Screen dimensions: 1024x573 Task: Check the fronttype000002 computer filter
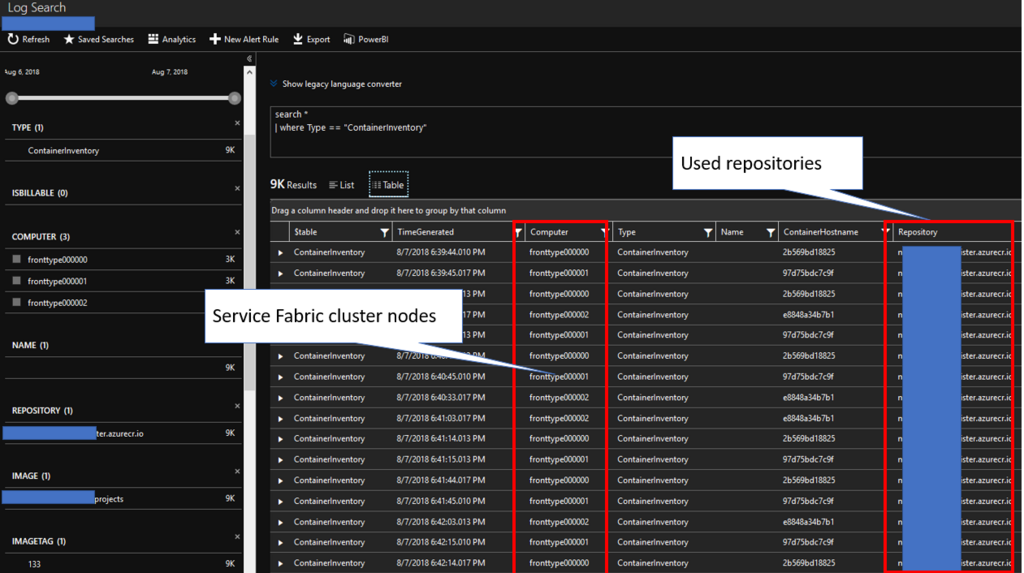pos(16,303)
